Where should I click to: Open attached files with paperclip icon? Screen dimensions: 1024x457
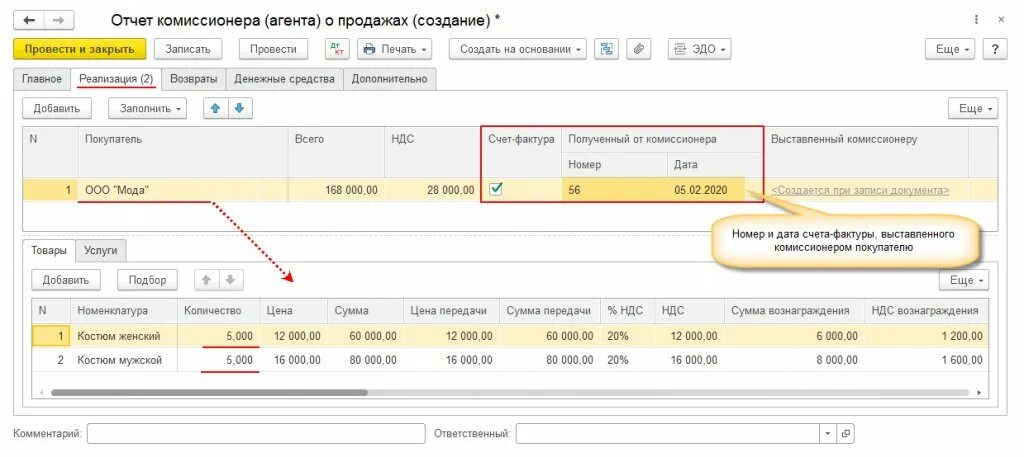[x=639, y=49]
